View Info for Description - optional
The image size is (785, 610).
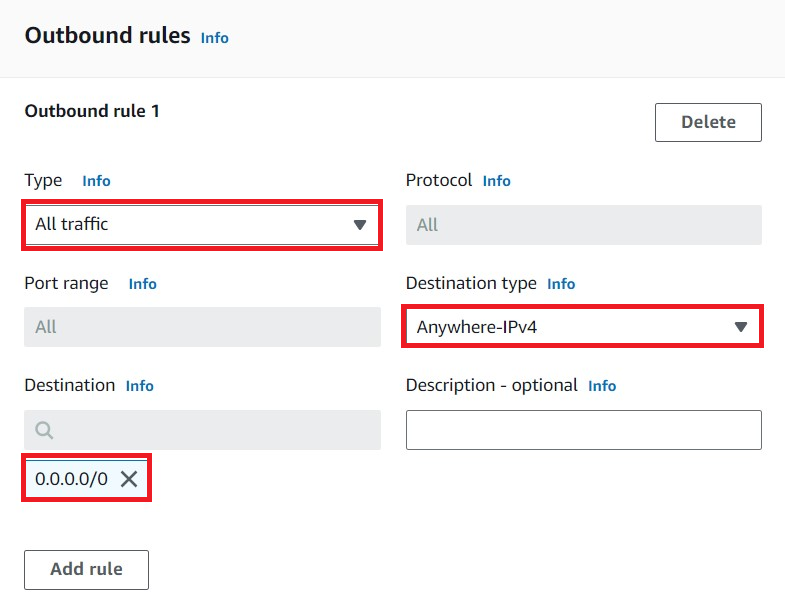click(x=602, y=386)
